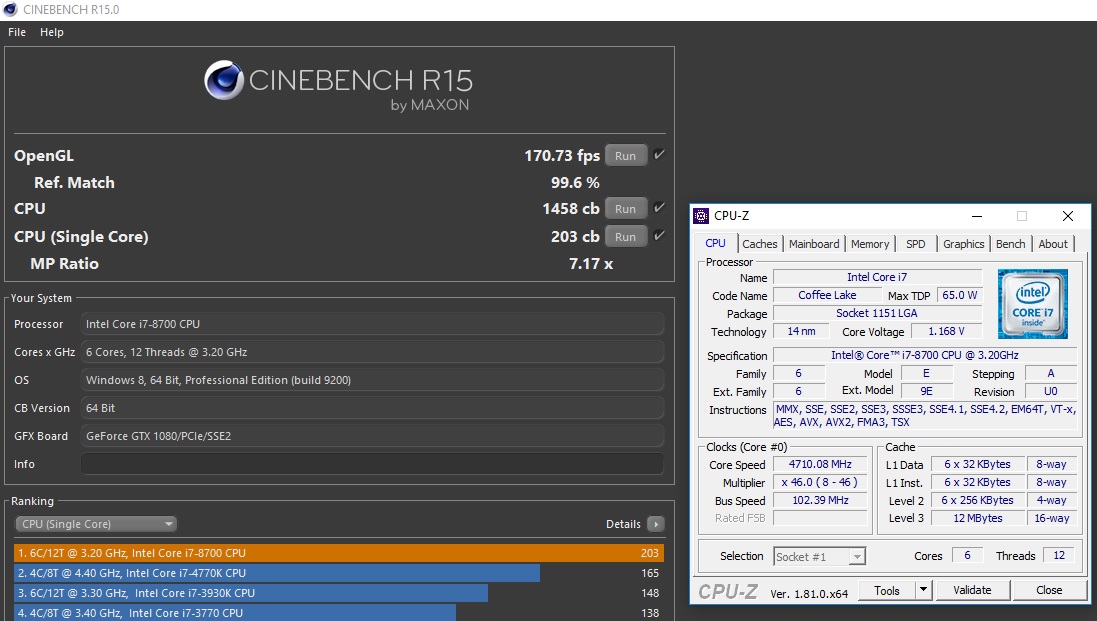The height and width of the screenshot is (621, 1097).
Task: Select ranking row 1 Intel Core i7-8700 CPU
Action: coord(339,553)
